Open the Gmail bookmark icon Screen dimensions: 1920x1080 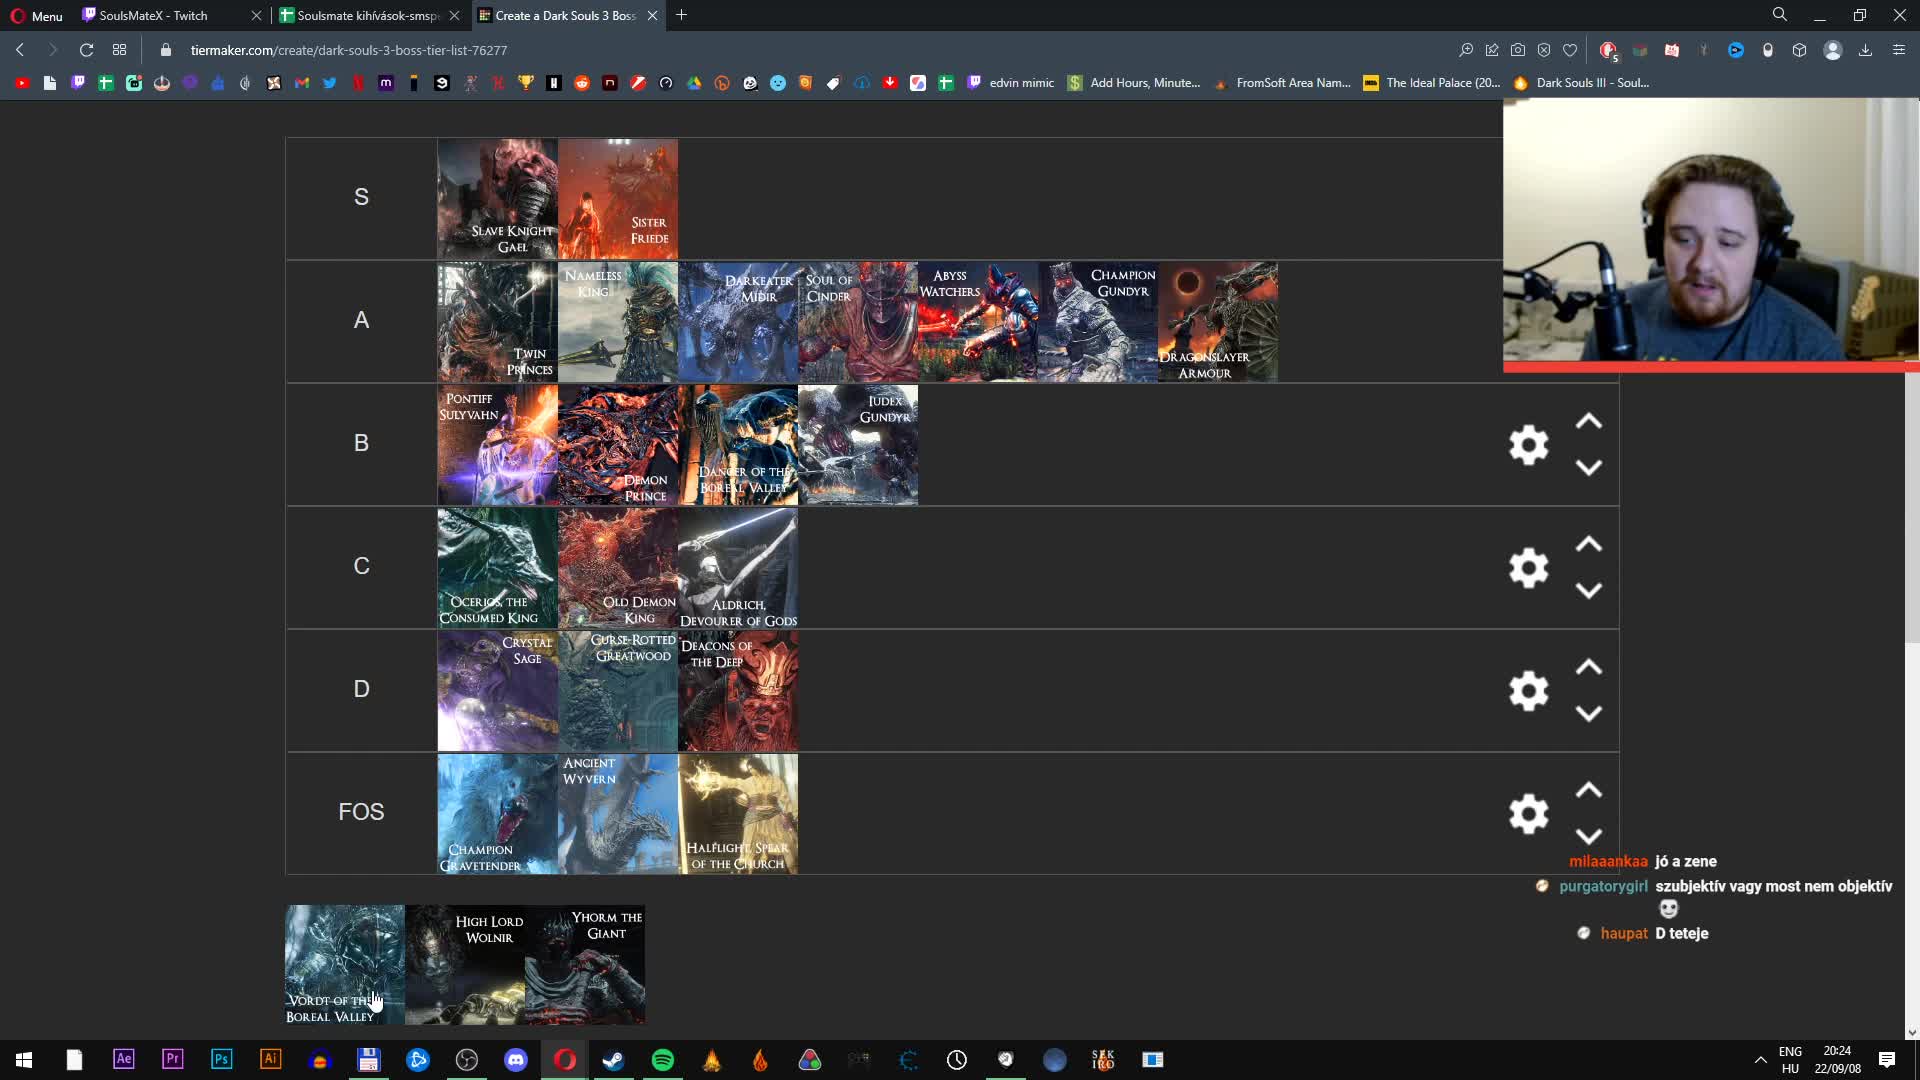[x=302, y=83]
